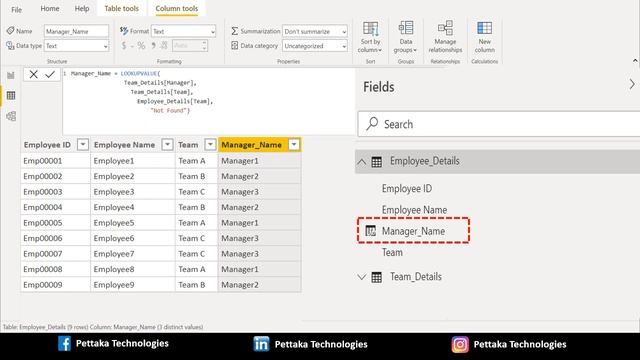The image size is (640, 360).
Task: Select the Manager_Name field in Fields
Action: pyautogui.click(x=413, y=231)
